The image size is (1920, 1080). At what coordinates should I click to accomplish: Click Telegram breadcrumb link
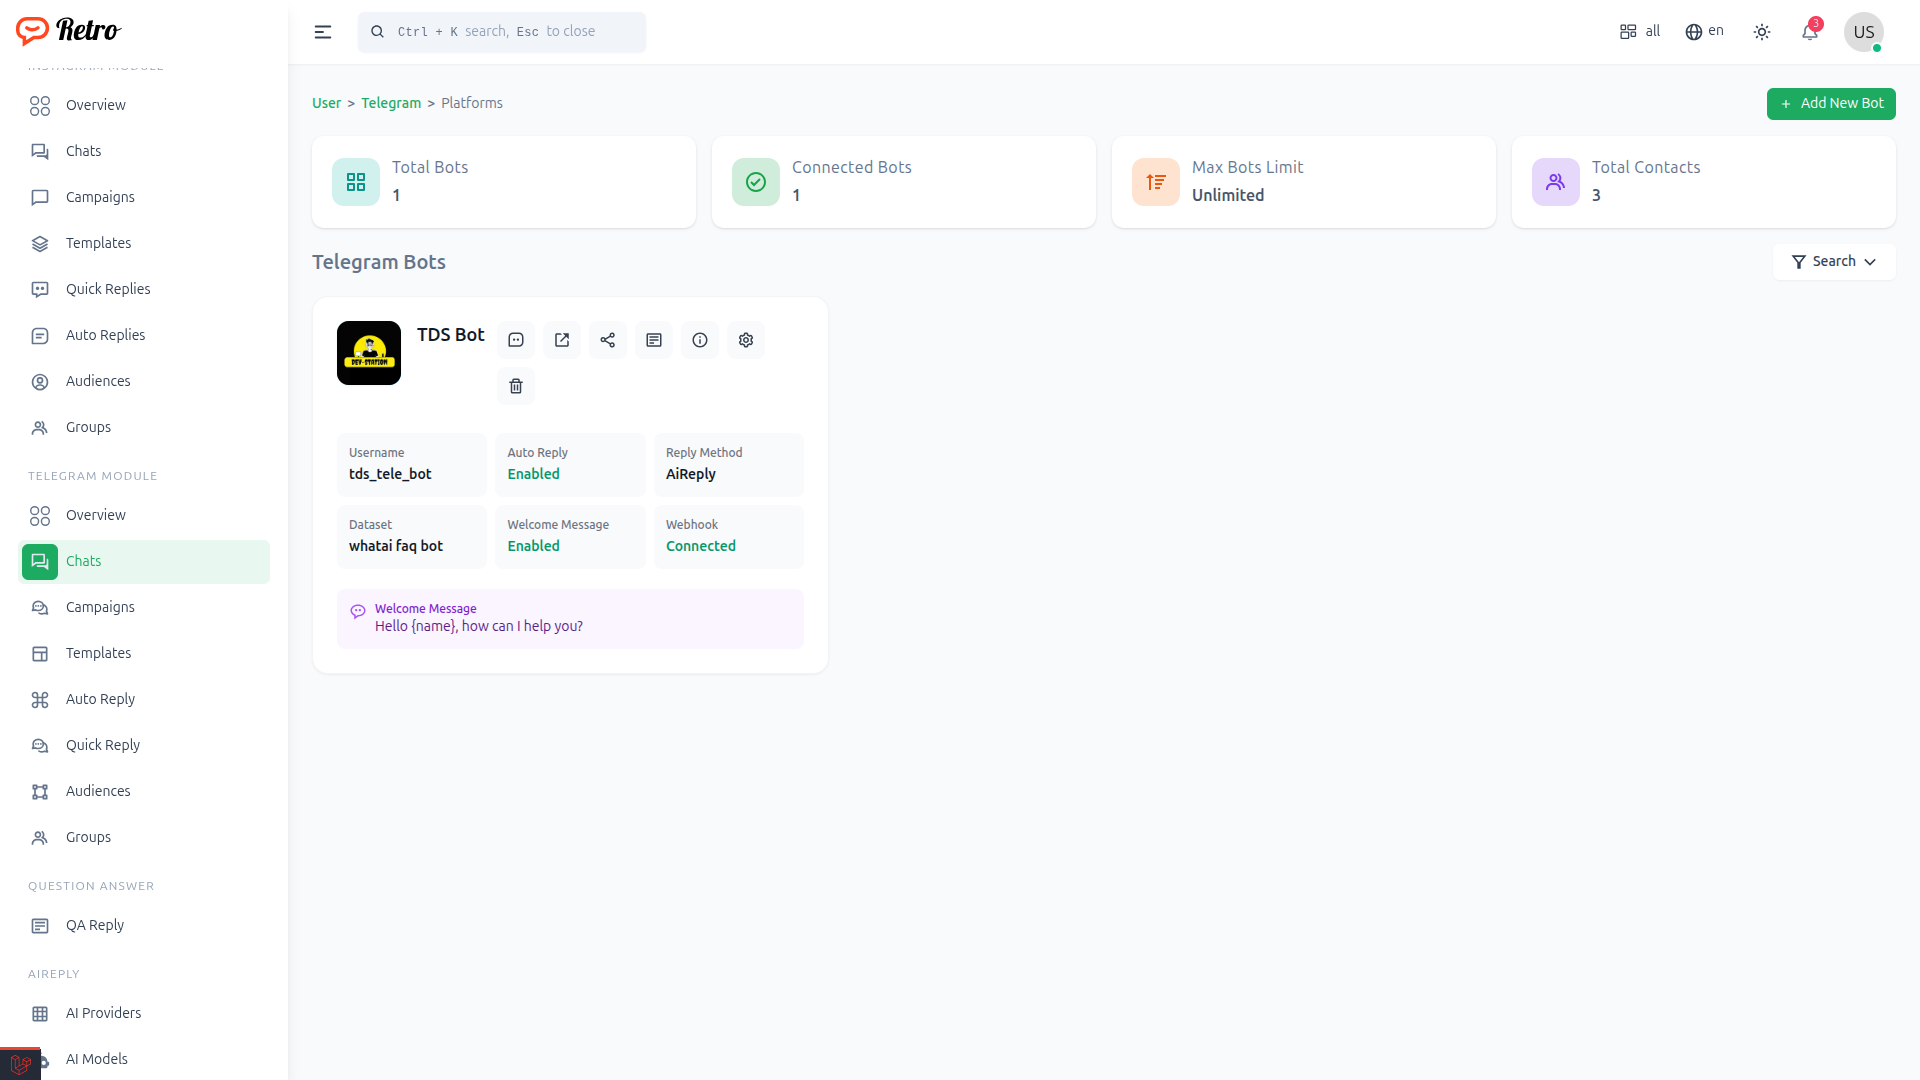pos(391,103)
